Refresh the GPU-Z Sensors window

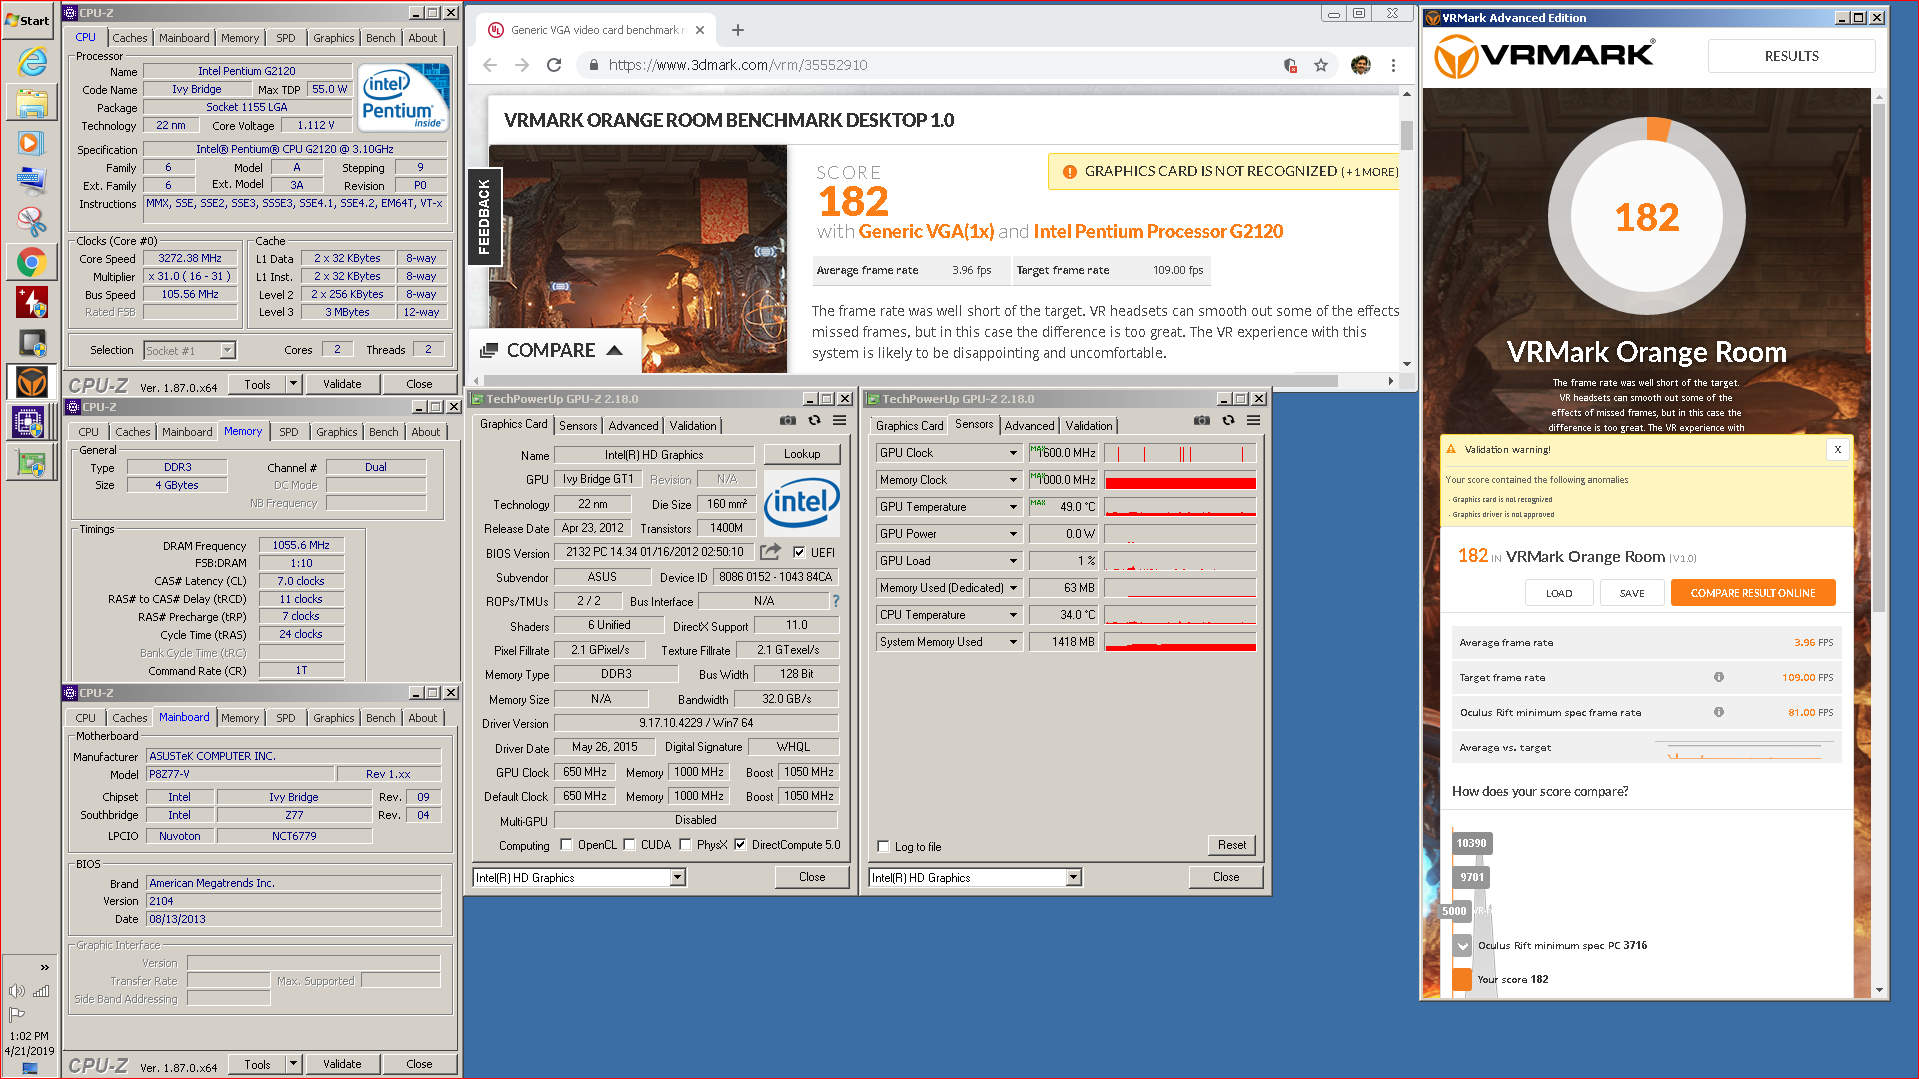tap(1228, 421)
